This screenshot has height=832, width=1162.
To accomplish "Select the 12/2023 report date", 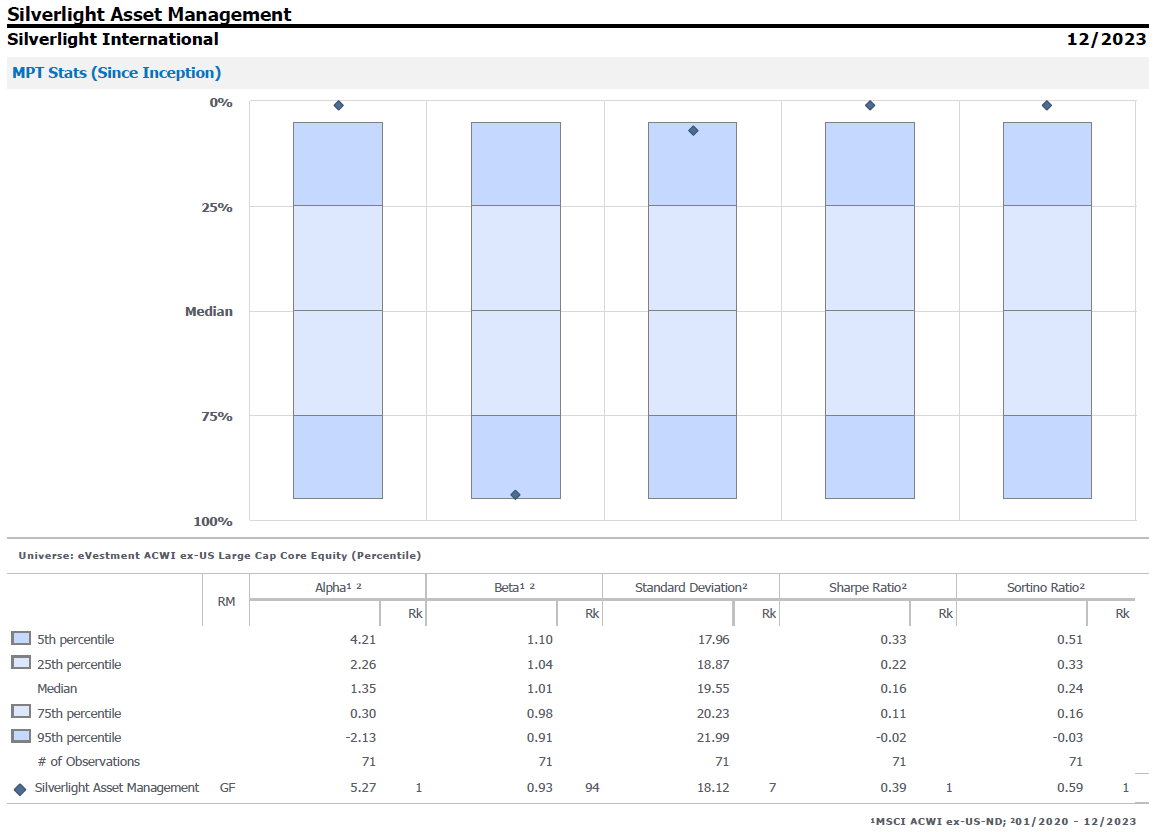I will point(1106,40).
